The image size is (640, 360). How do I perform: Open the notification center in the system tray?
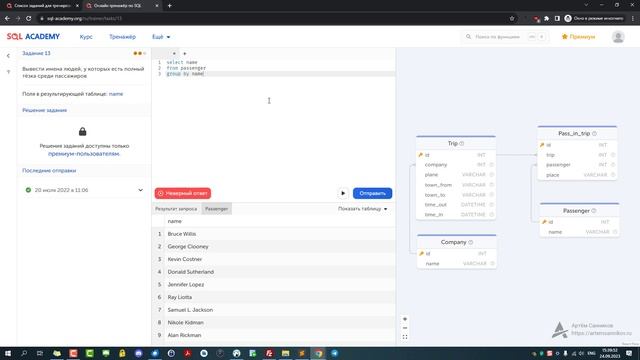coord(629,353)
